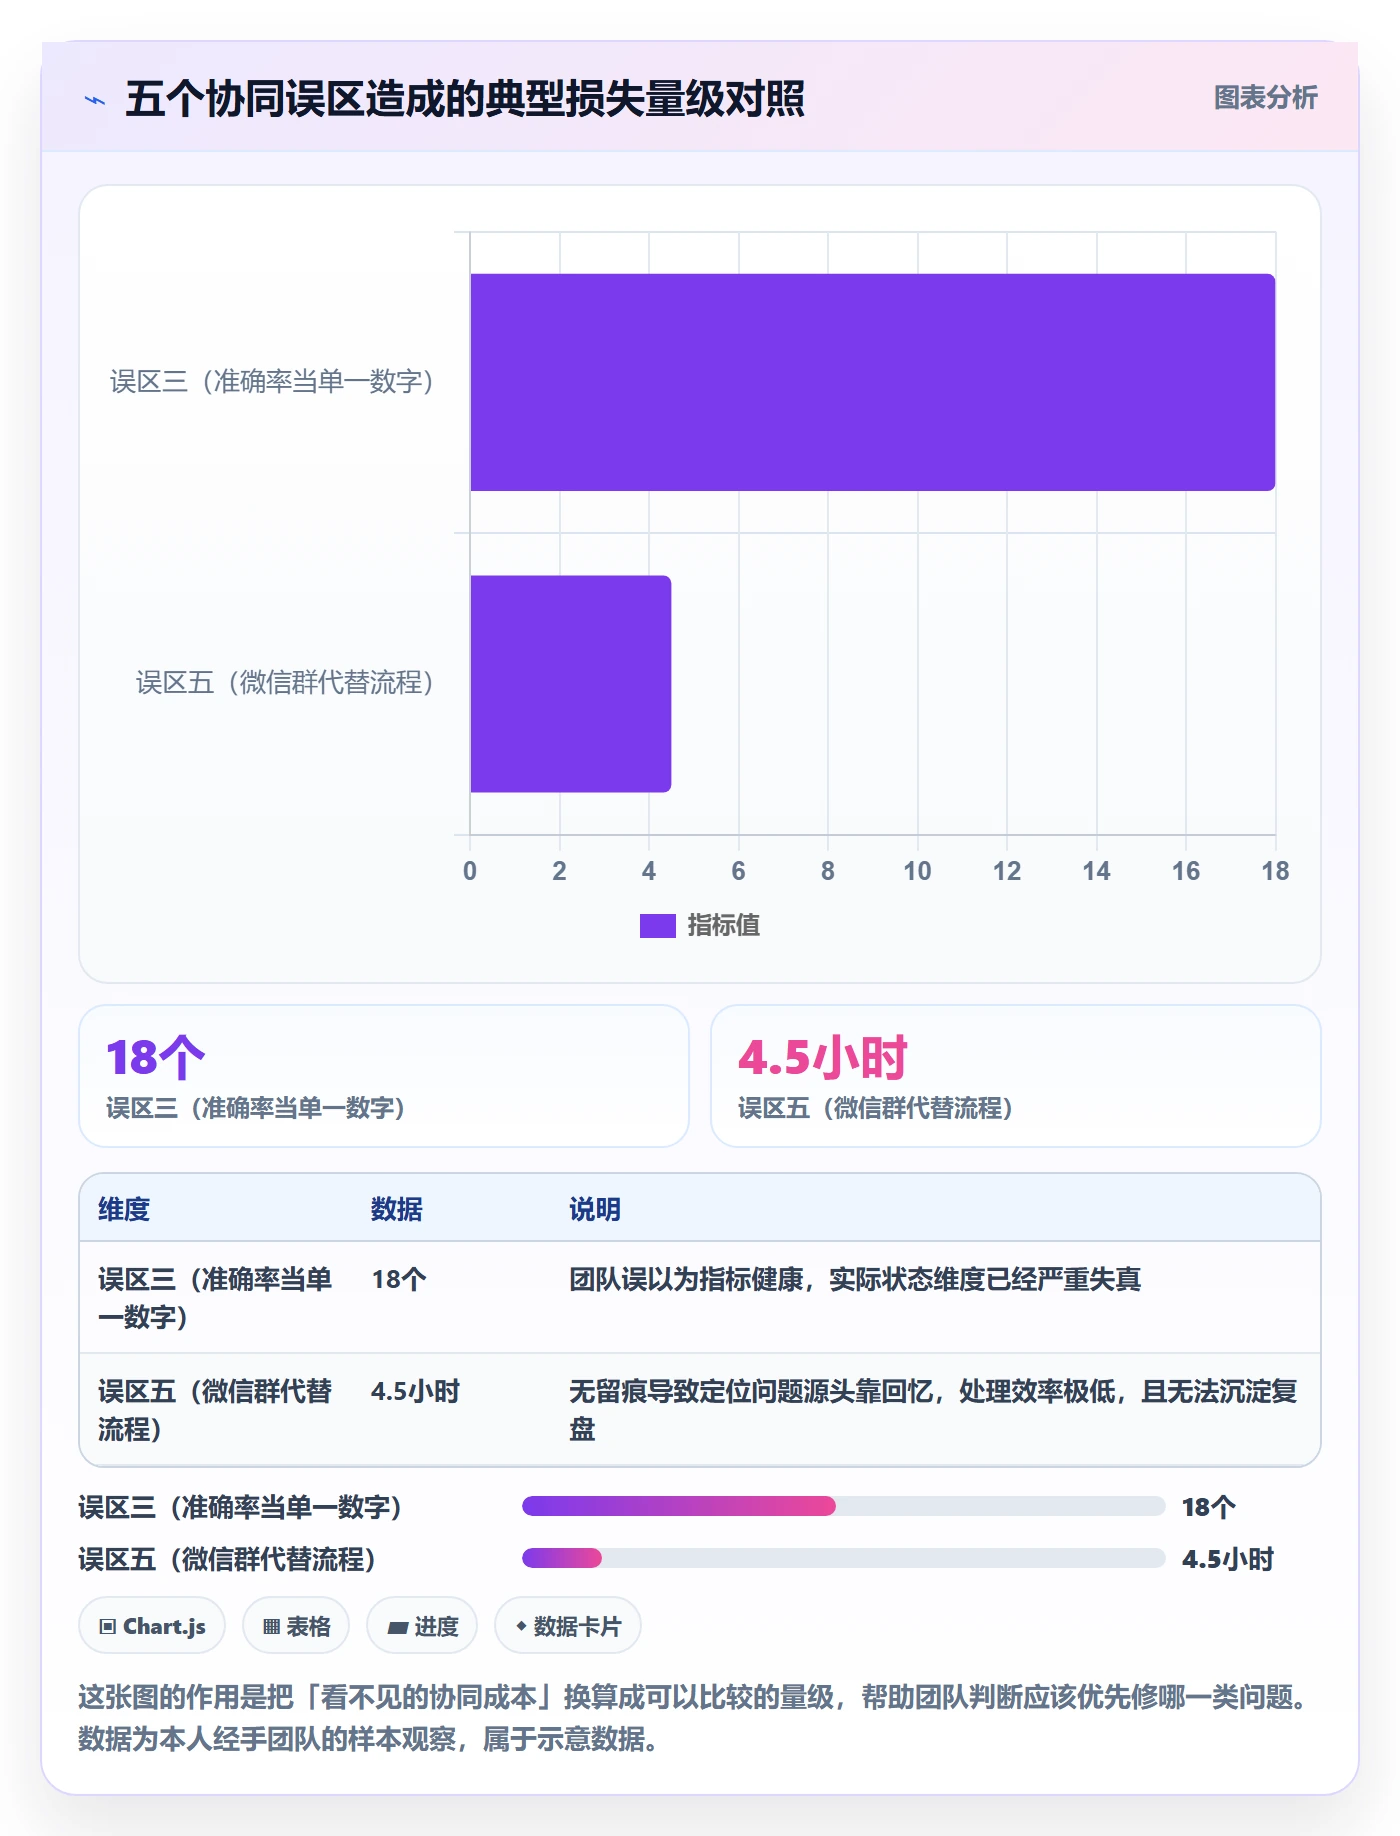1400x1836 pixels.
Task: Select the 4.5小时 cell in the table
Action: [415, 1391]
